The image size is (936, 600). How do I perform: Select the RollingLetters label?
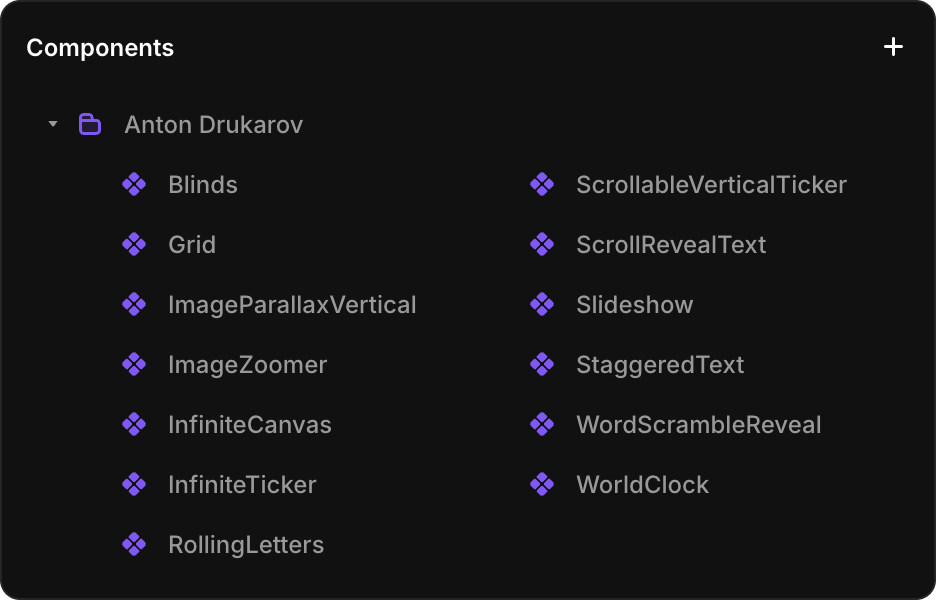pyautogui.click(x=246, y=545)
